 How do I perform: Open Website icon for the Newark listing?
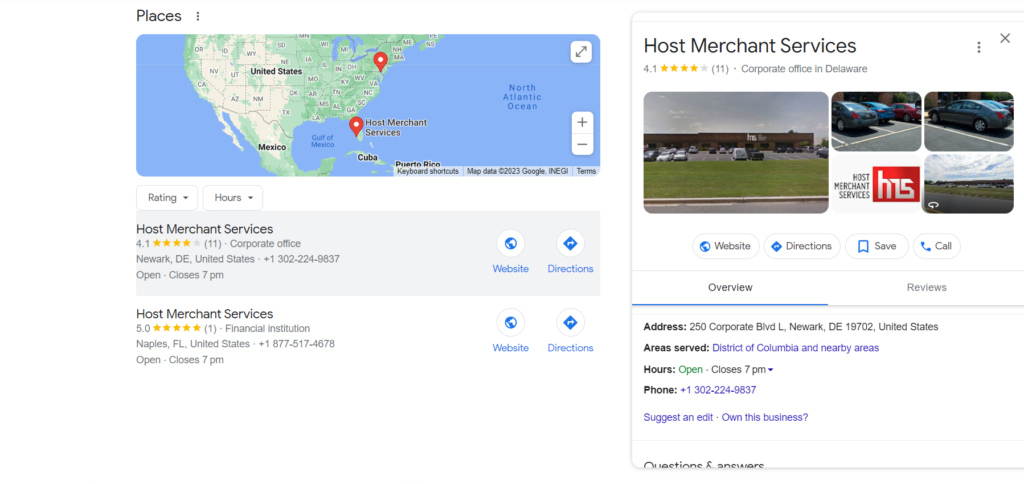click(511, 244)
